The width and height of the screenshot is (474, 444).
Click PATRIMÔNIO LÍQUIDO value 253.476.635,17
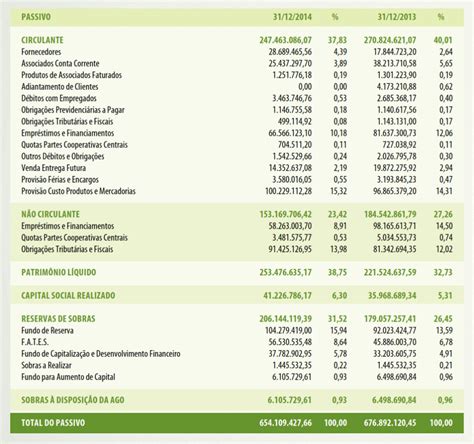[x=286, y=272]
